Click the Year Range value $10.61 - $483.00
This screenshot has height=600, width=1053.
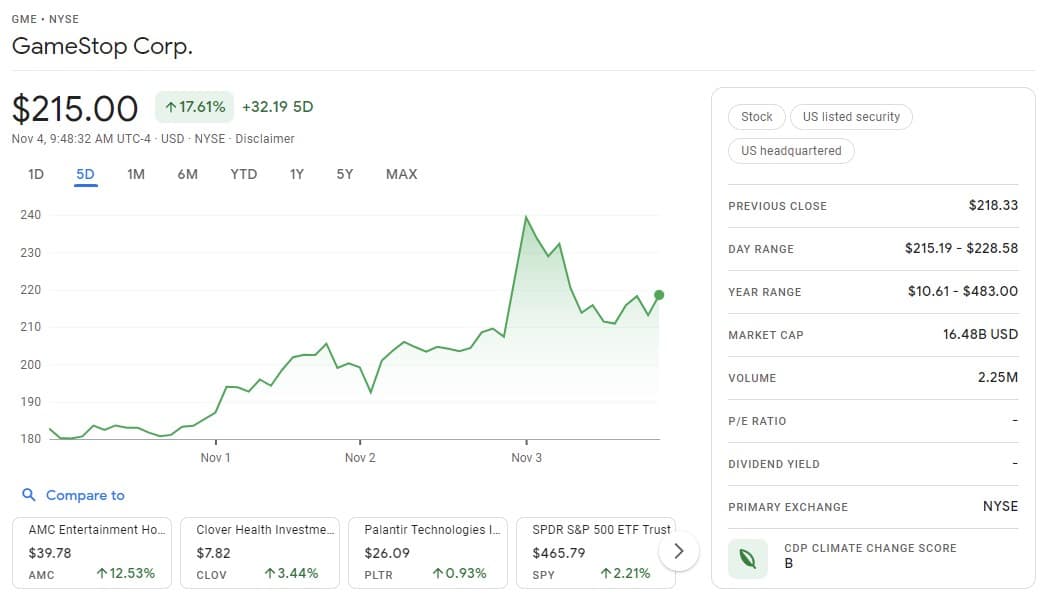coord(963,292)
